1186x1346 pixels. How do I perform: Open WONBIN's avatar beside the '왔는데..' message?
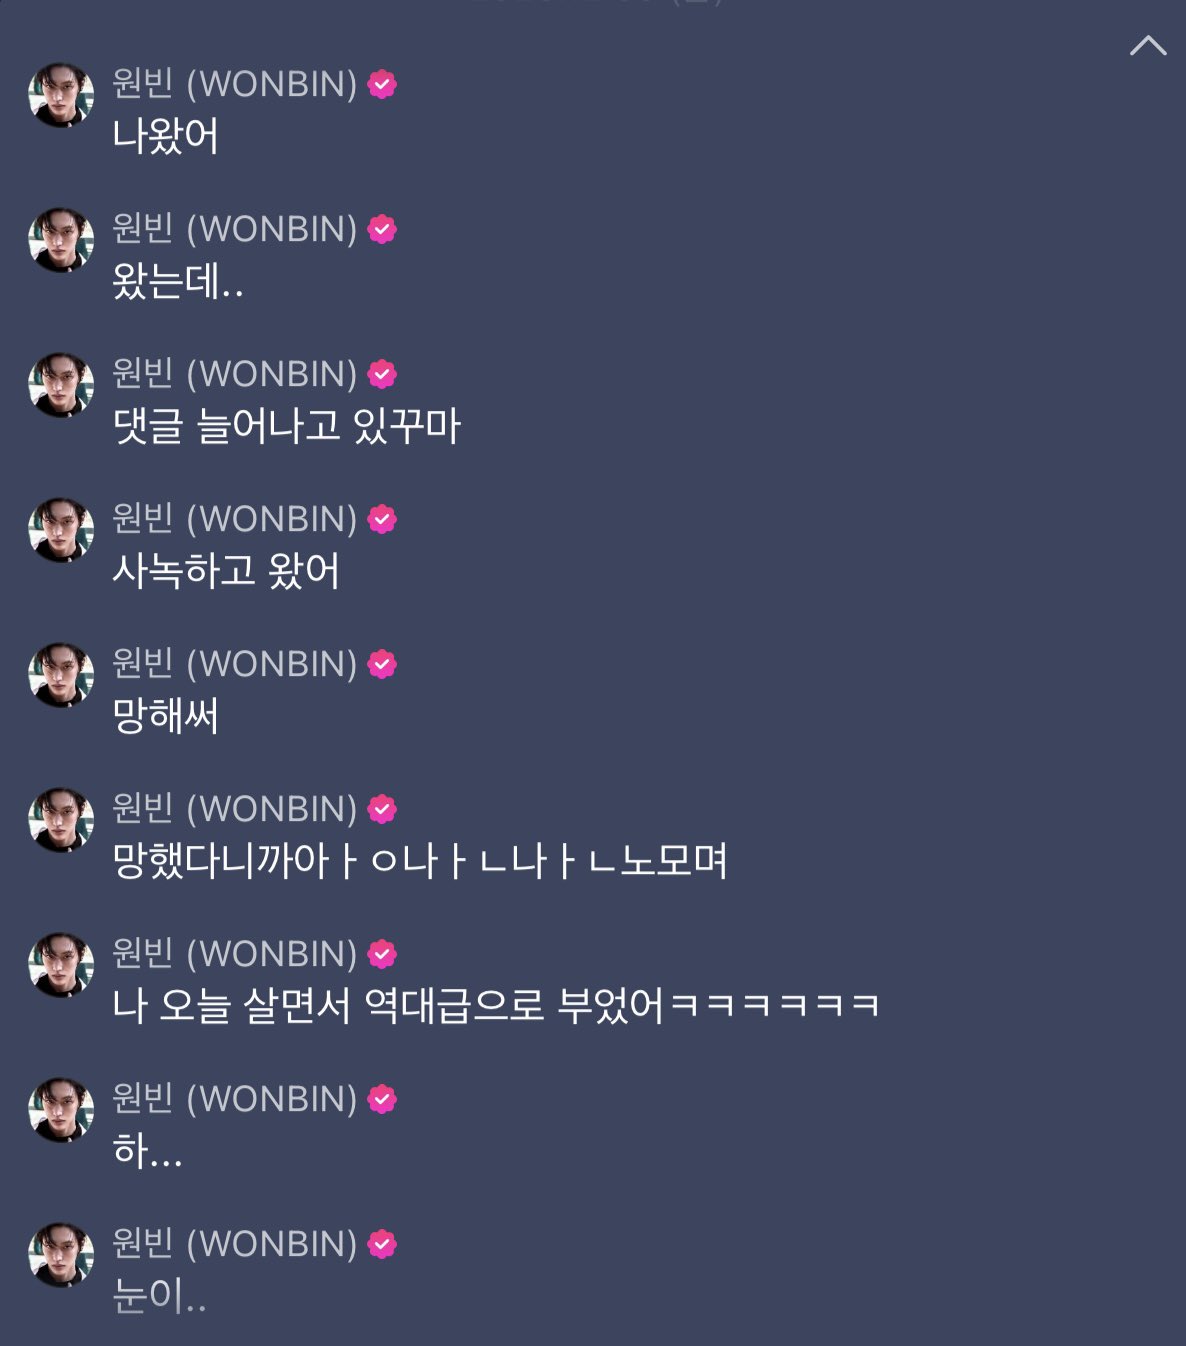pos(61,240)
